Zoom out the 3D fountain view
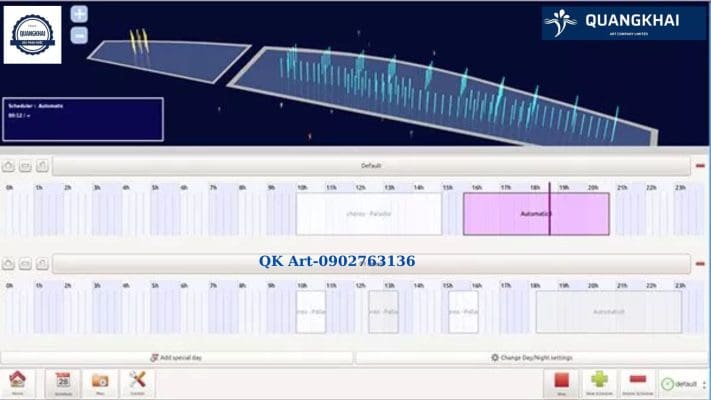 pos(79,35)
